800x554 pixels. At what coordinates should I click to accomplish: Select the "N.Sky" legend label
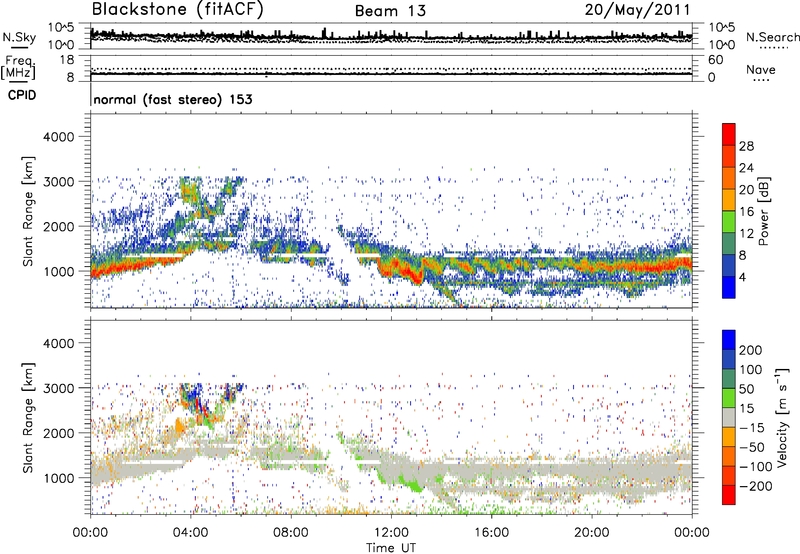pyautogui.click(x=19, y=37)
